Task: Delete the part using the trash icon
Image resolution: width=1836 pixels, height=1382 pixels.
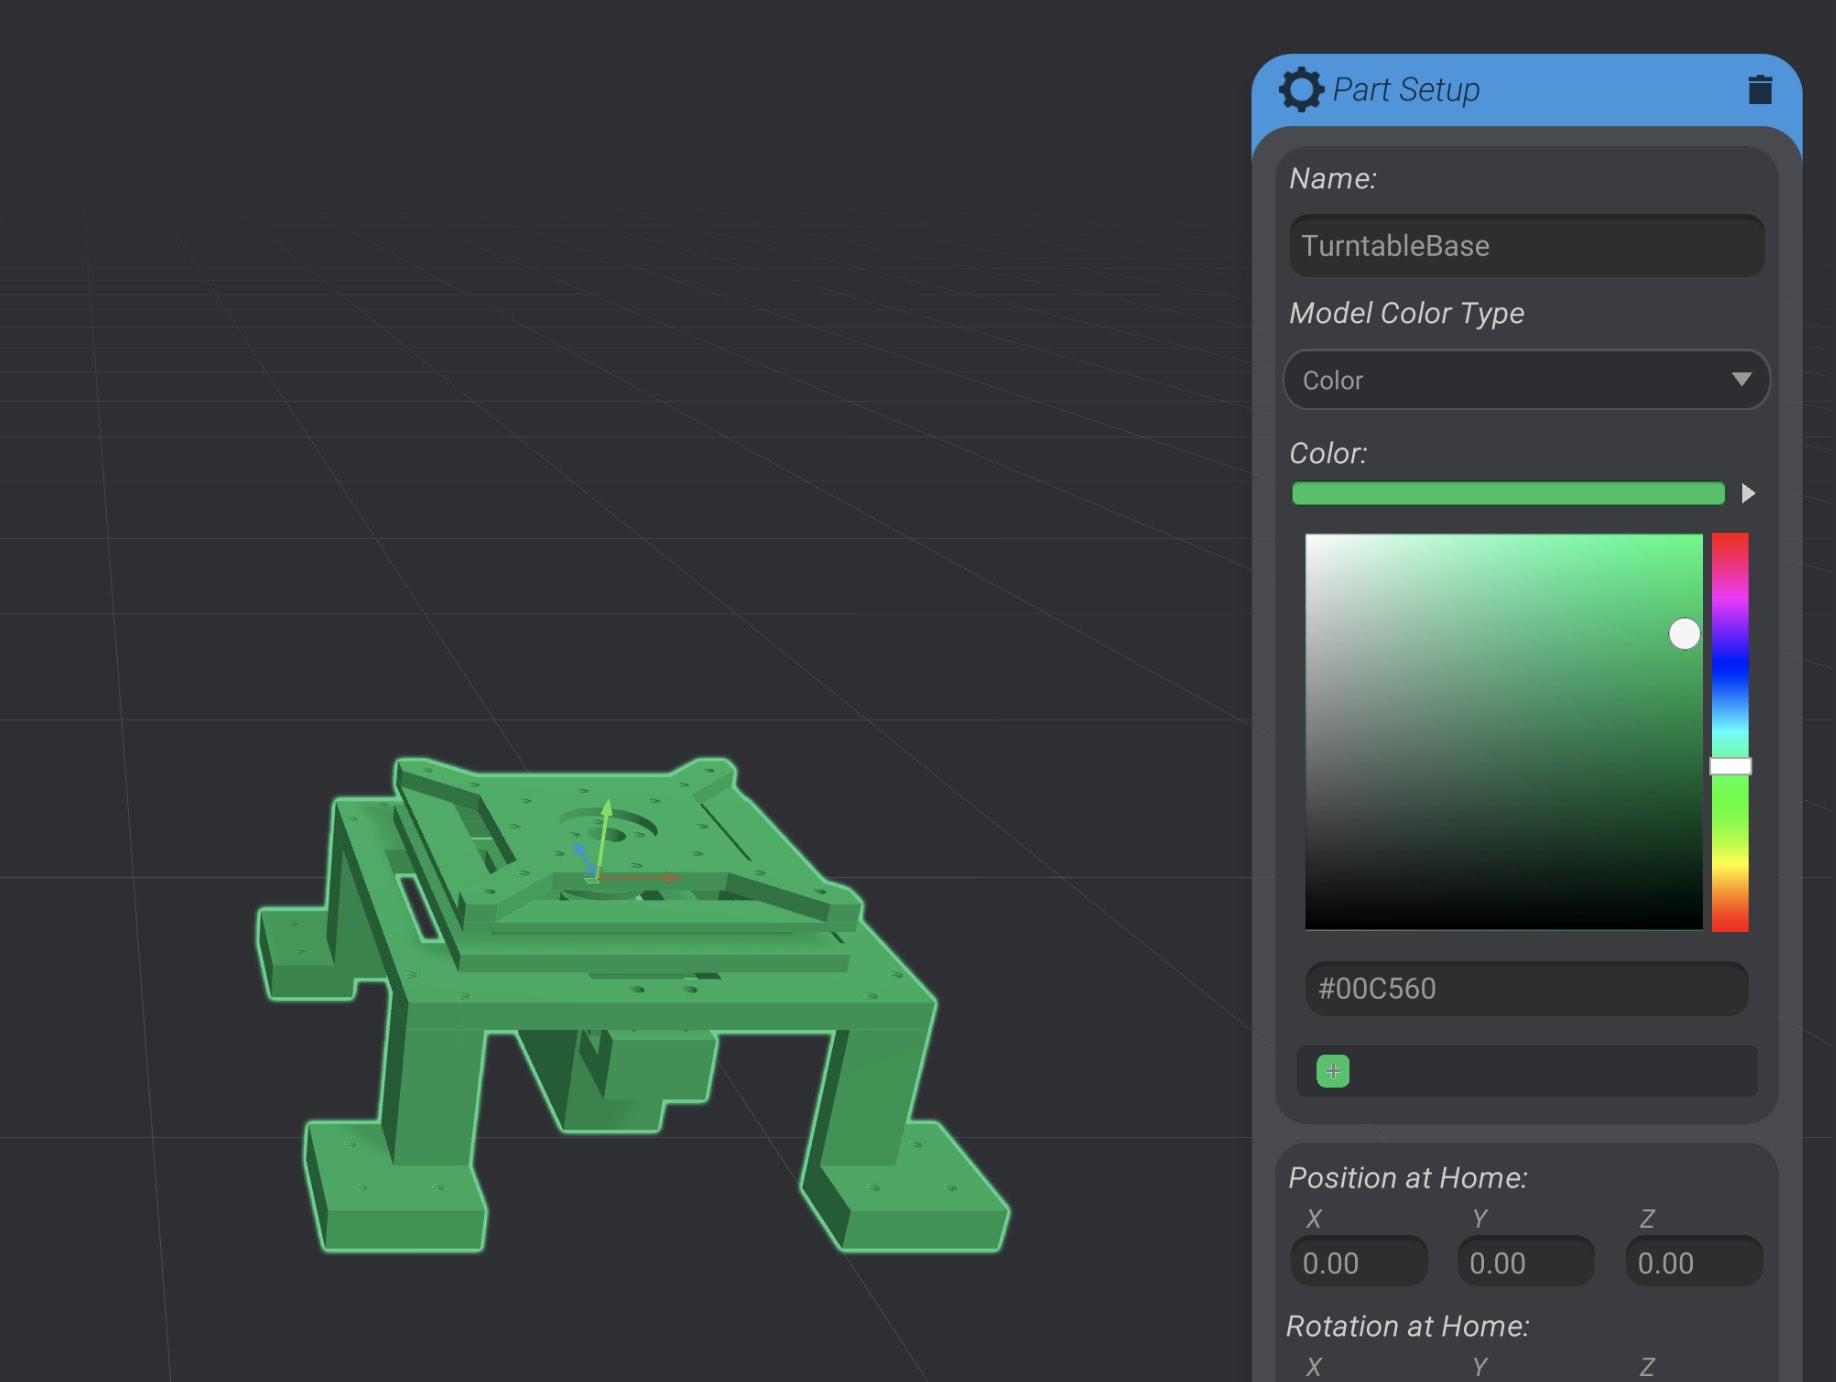Action: pyautogui.click(x=1761, y=89)
